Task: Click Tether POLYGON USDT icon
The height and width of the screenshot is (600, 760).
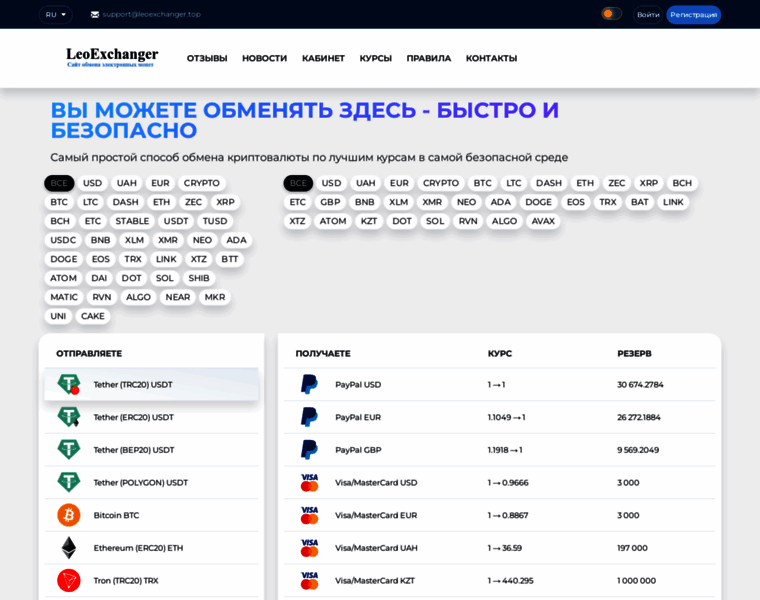Action: tap(69, 482)
